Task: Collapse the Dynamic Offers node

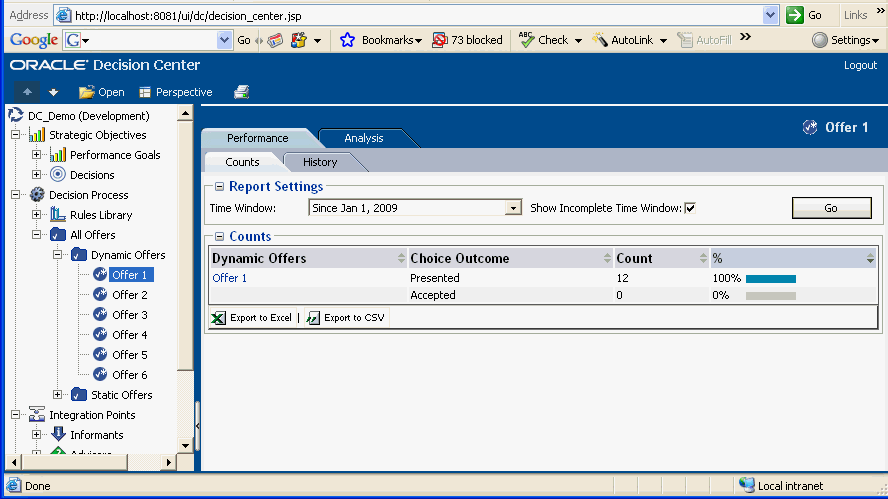Action: click(57, 255)
